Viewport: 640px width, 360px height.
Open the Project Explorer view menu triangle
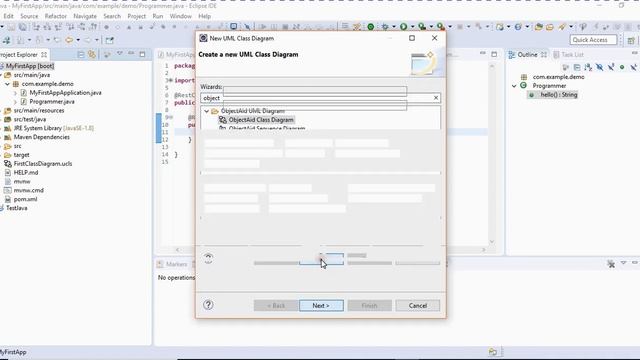(120, 53)
